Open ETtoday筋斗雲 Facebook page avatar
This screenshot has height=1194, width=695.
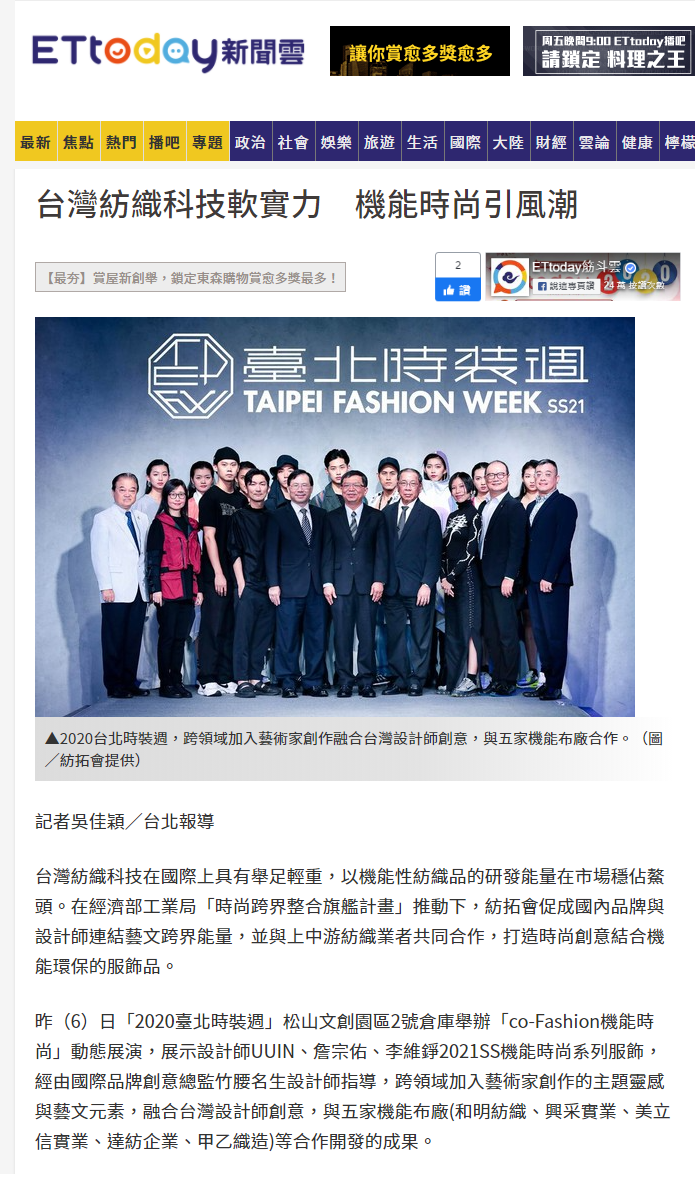click(509, 277)
